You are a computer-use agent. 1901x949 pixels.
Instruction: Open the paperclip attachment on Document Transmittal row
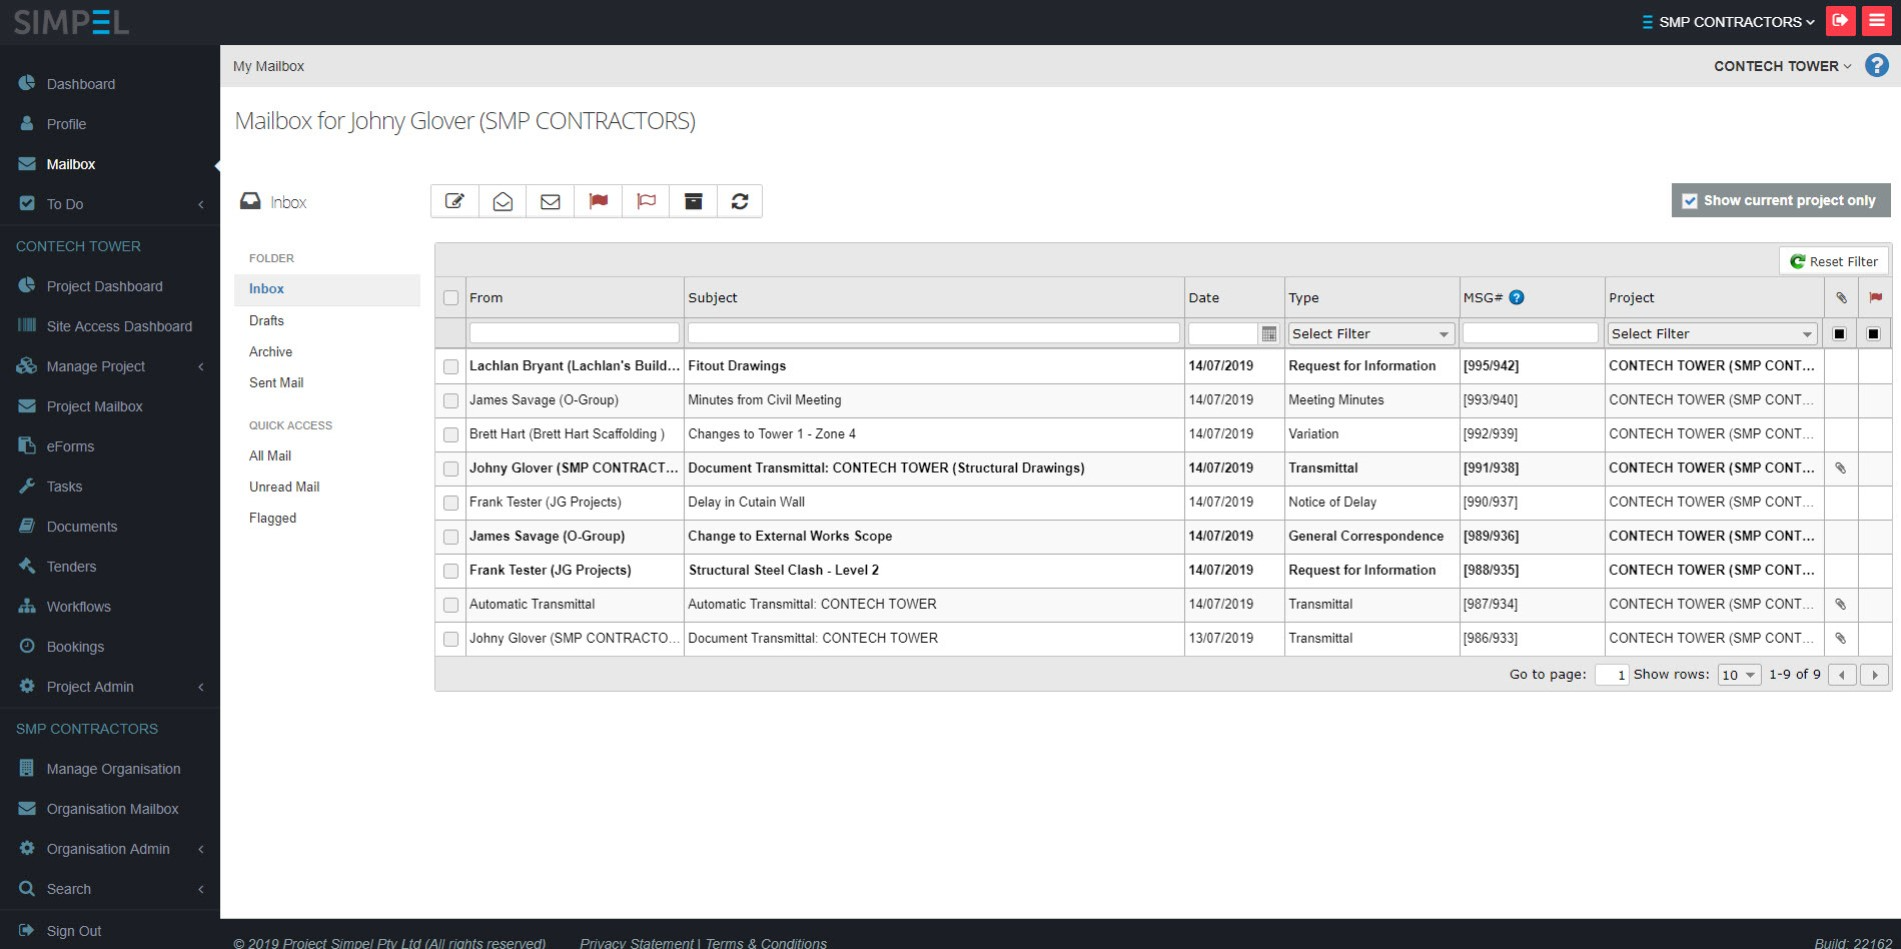click(x=1840, y=467)
